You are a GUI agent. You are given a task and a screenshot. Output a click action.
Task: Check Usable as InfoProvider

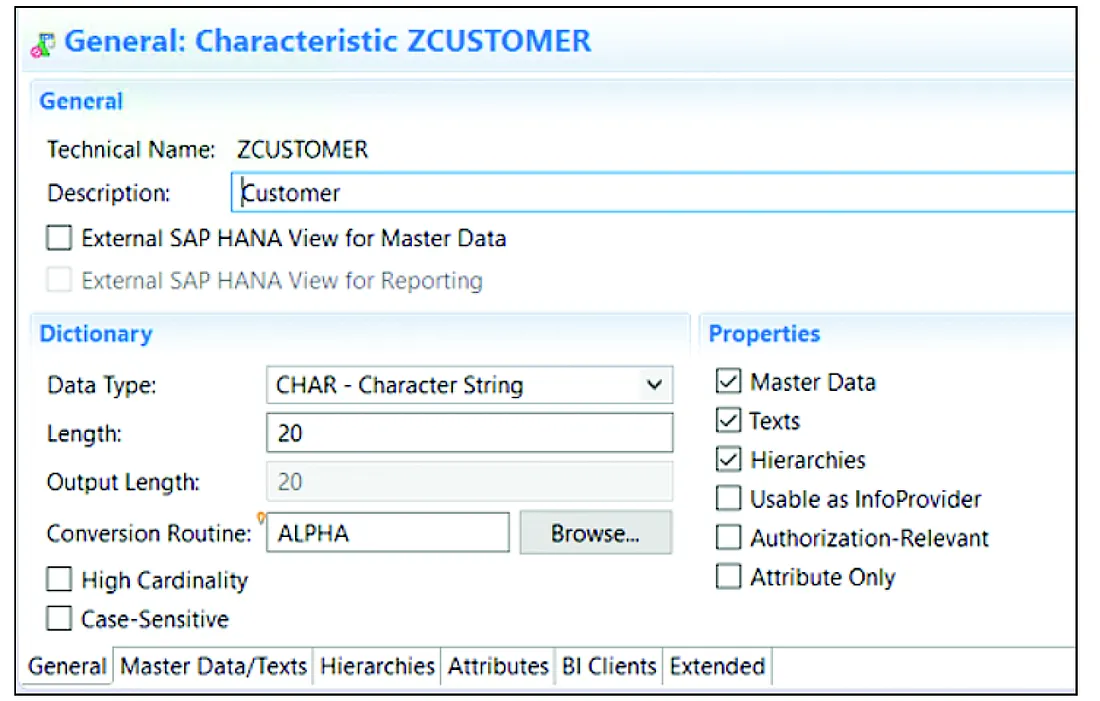point(729,499)
